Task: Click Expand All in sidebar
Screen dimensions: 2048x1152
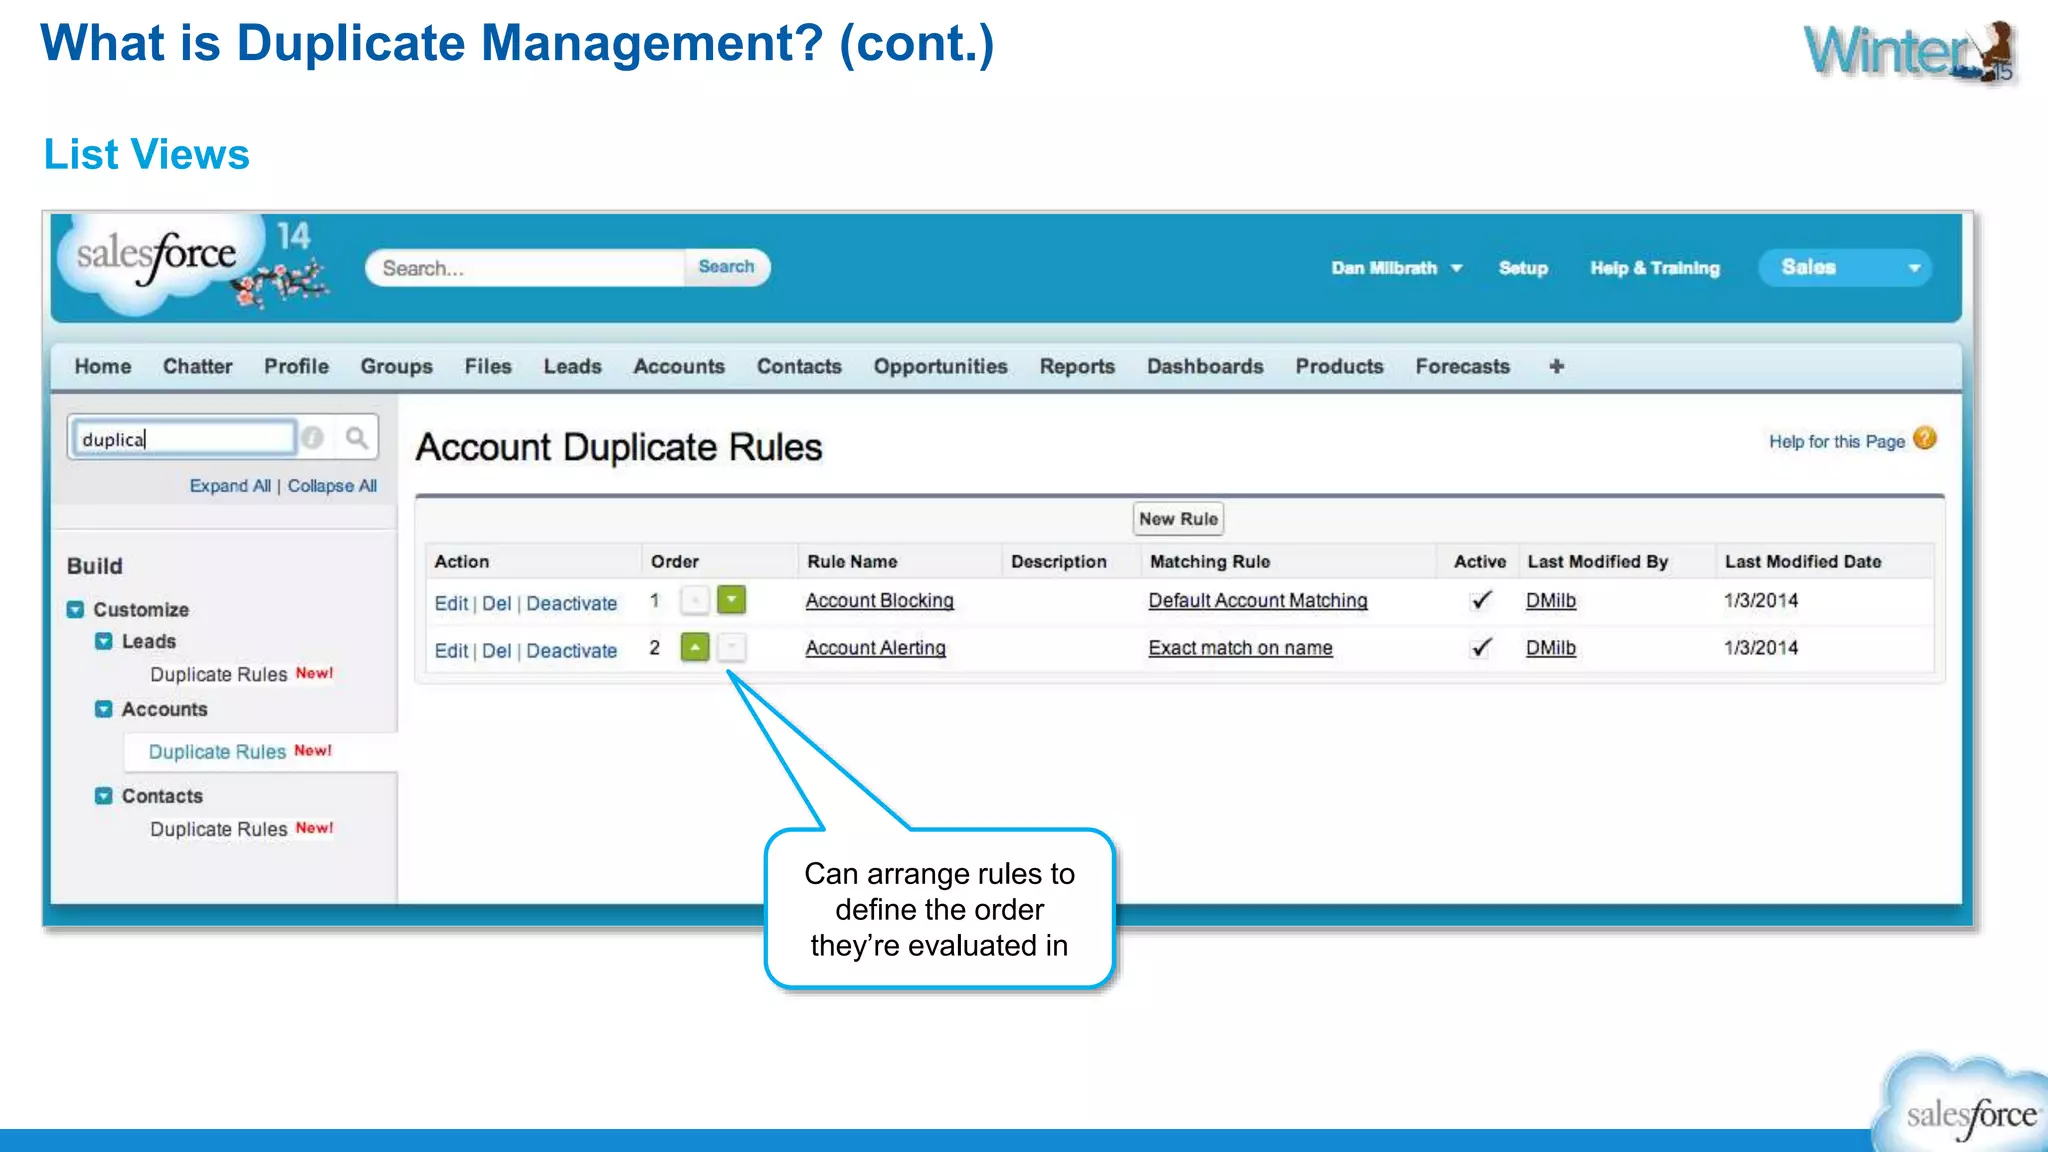Action: pyautogui.click(x=230, y=485)
